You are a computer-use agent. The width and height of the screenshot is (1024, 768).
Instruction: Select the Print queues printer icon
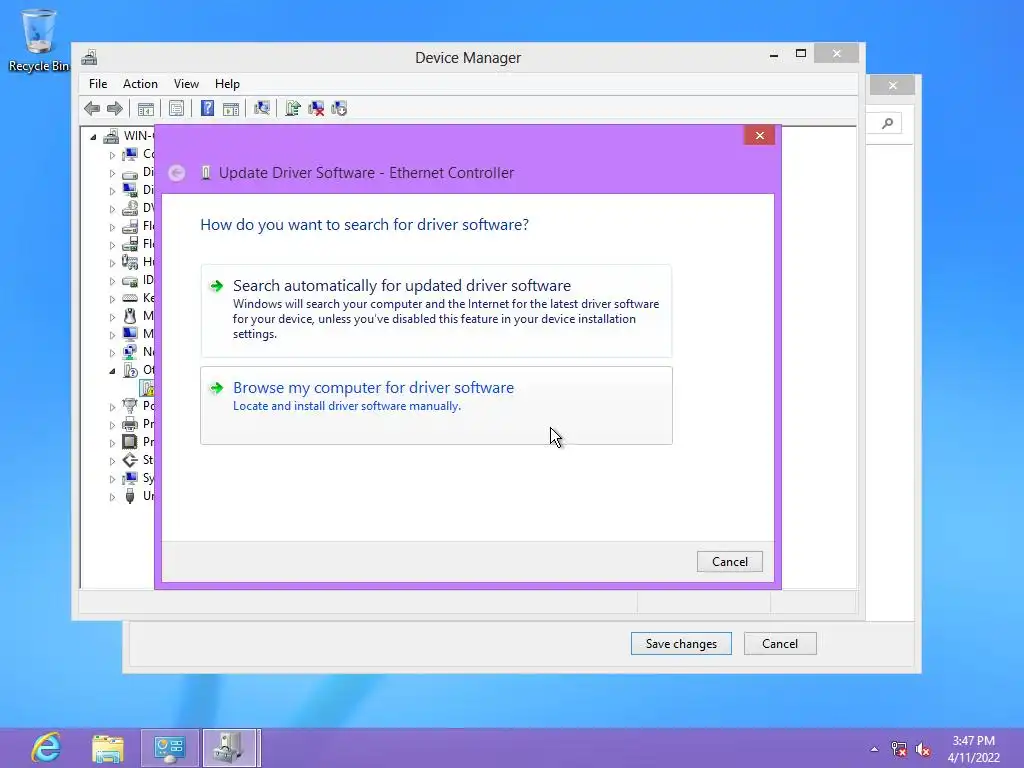pyautogui.click(x=130, y=424)
